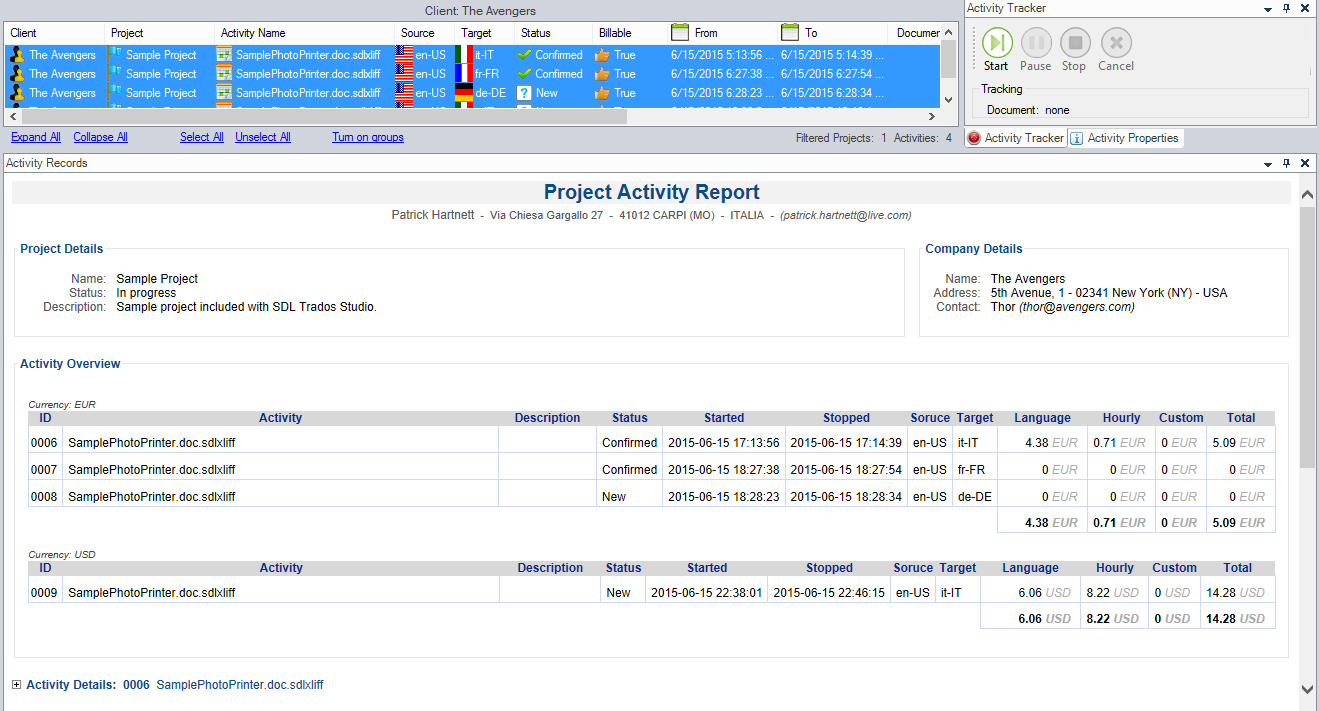Image resolution: width=1319 pixels, height=711 pixels.
Task: Sort the grid by the Source column header
Action: click(x=424, y=33)
